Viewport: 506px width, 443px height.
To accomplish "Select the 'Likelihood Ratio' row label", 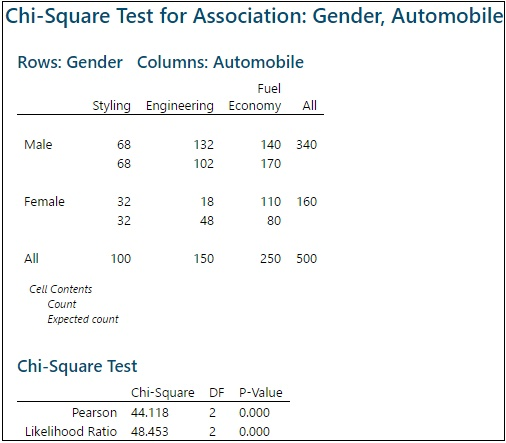I will 71,431.
